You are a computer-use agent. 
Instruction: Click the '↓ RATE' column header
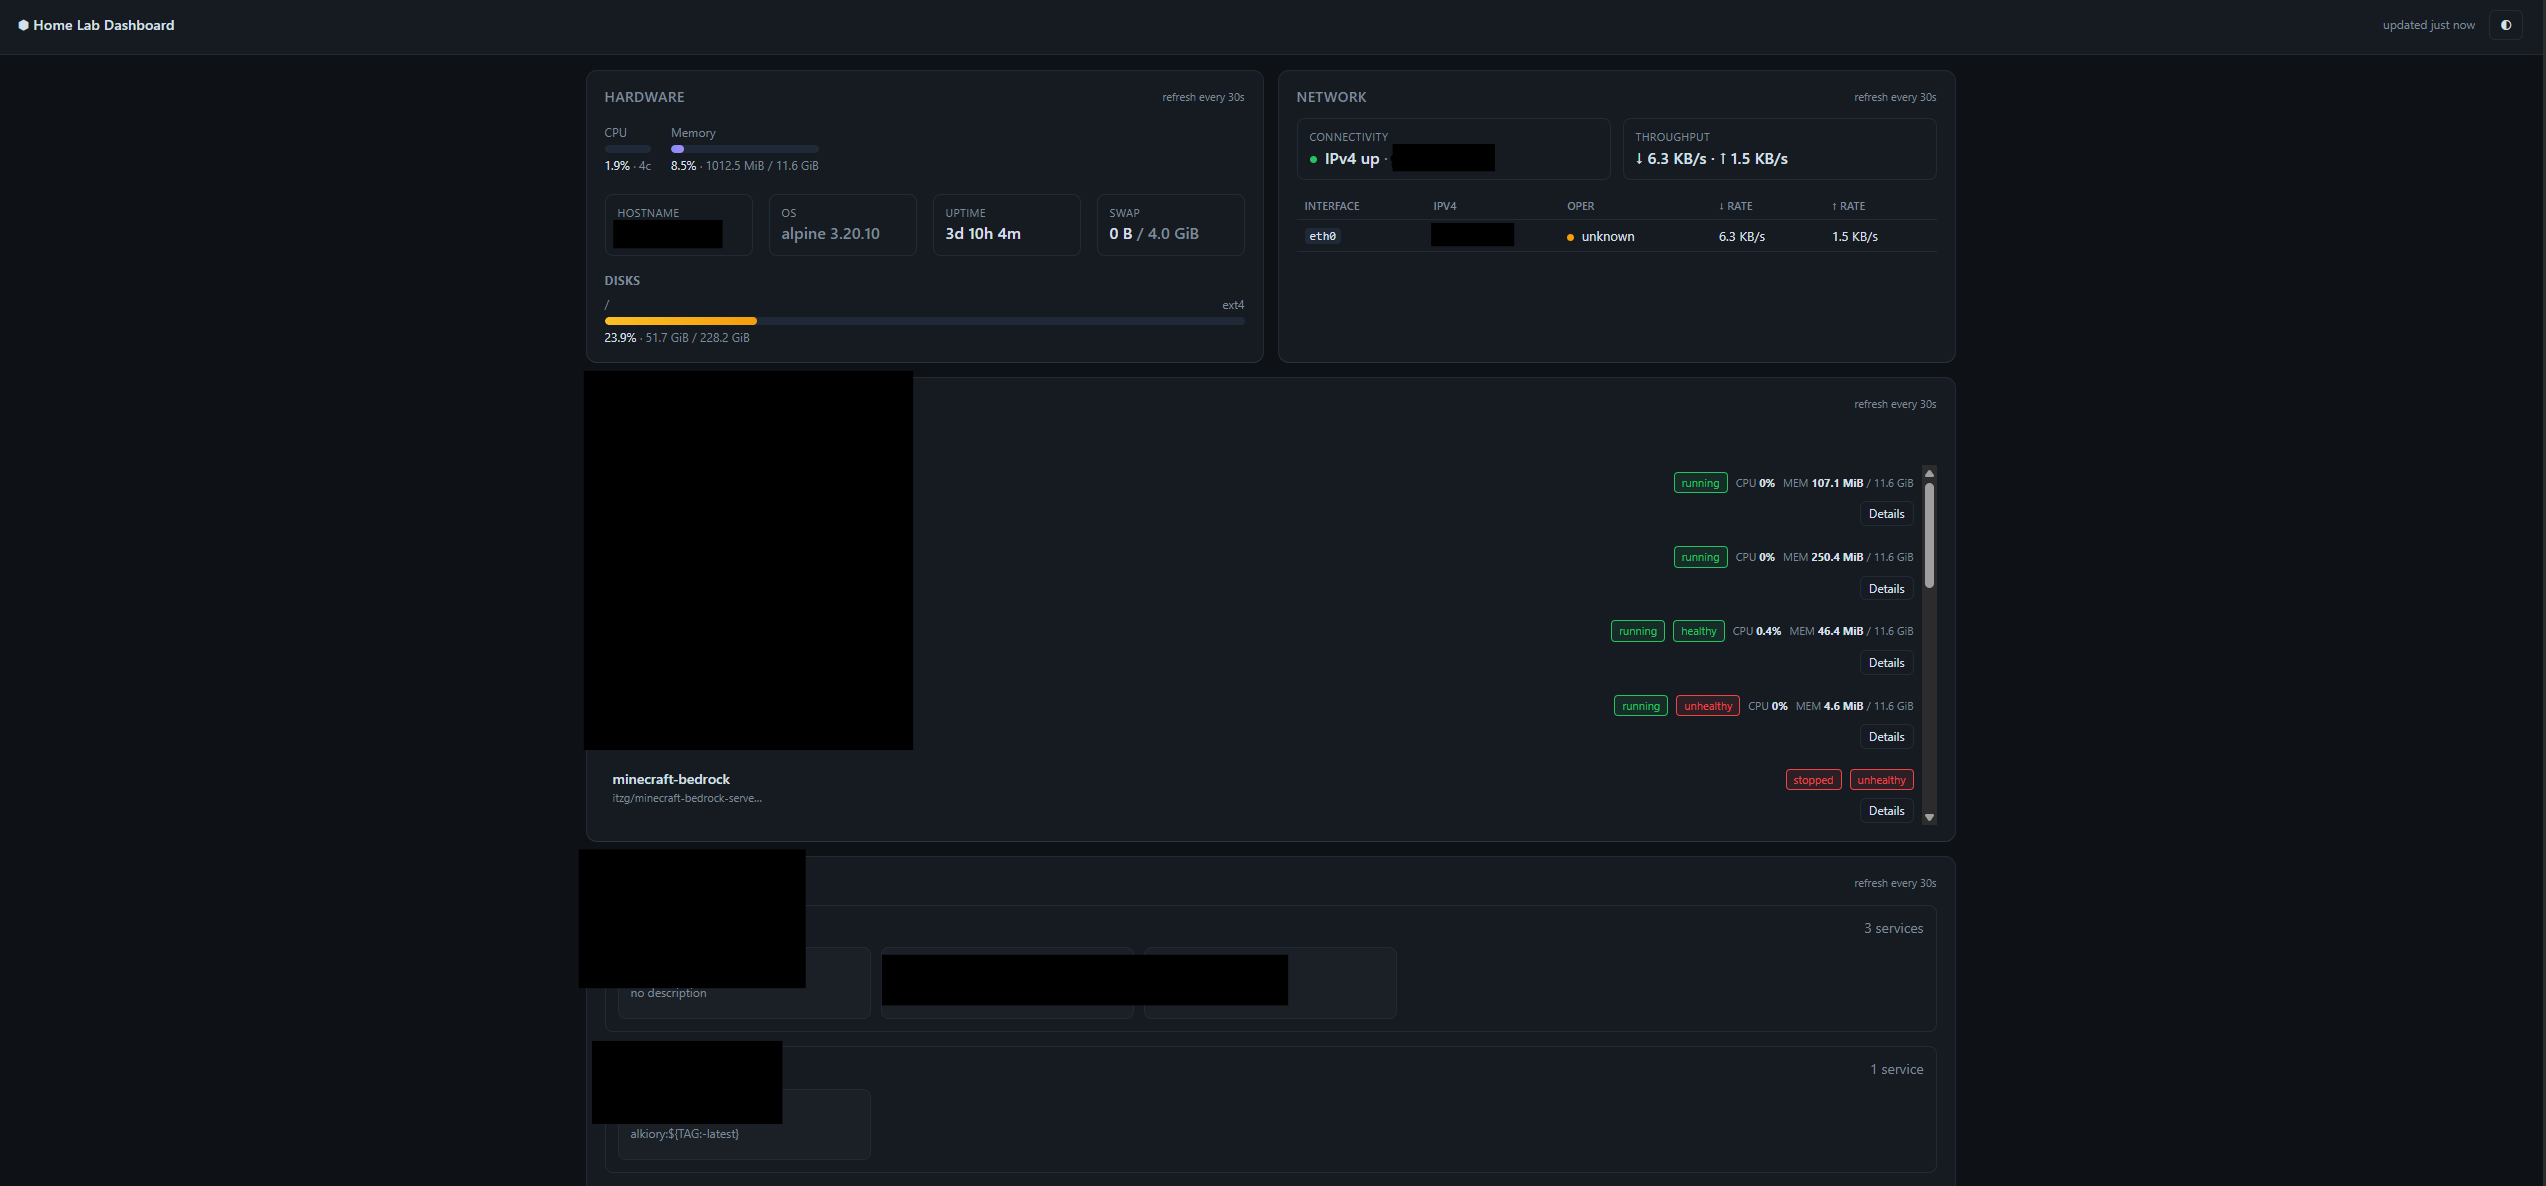coord(1735,207)
